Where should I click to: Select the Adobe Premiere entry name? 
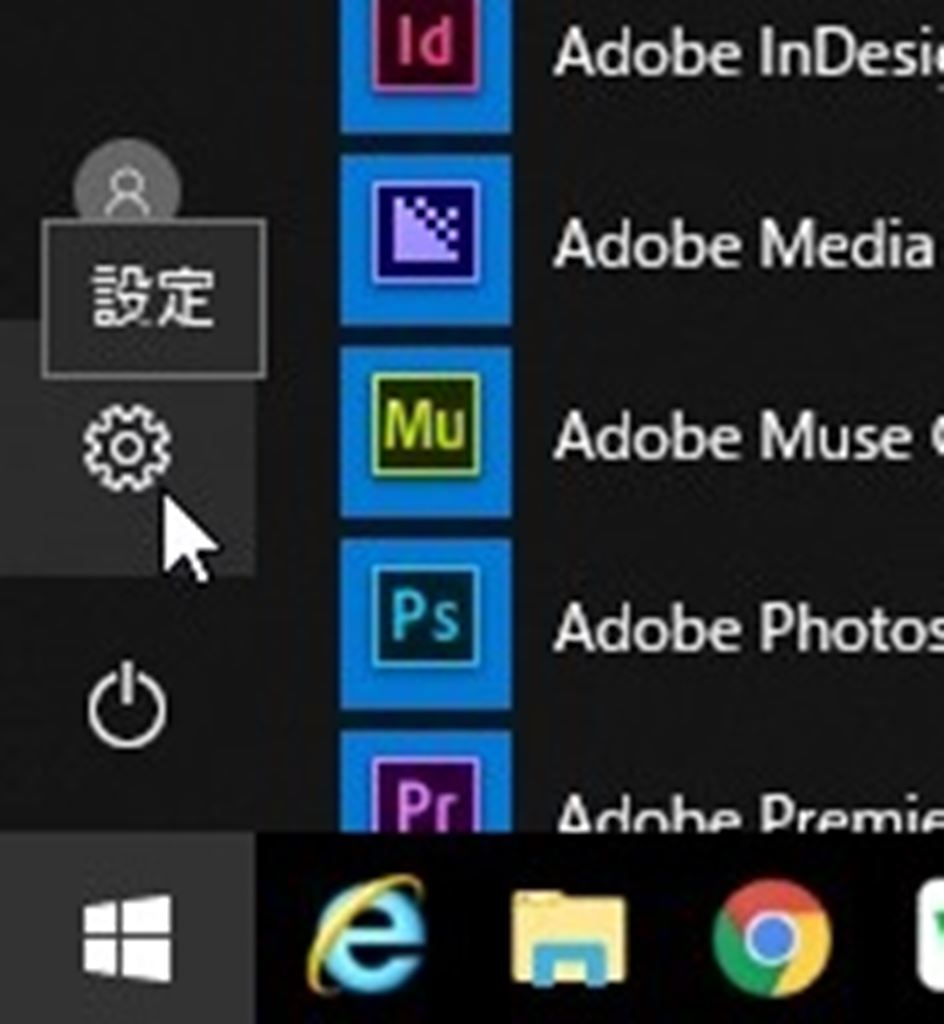[x=747, y=812]
